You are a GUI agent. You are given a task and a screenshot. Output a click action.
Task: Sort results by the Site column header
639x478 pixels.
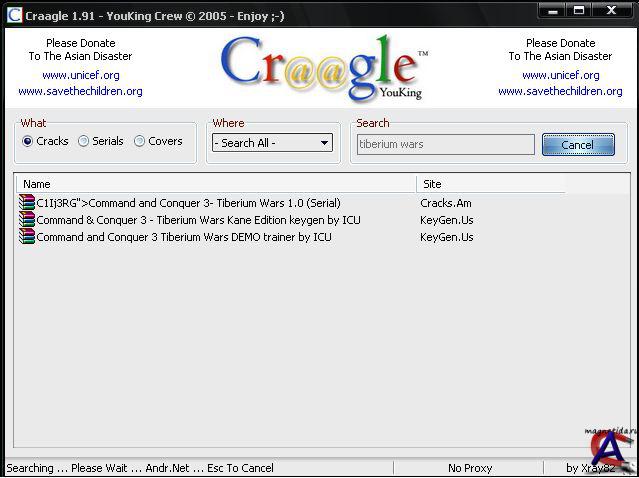click(x=490, y=184)
